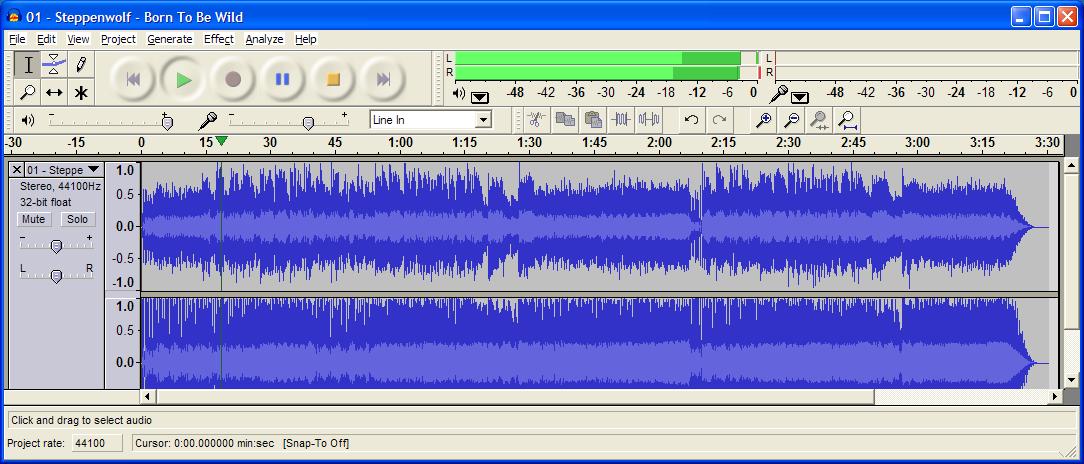Open the Generate menu

click(169, 39)
